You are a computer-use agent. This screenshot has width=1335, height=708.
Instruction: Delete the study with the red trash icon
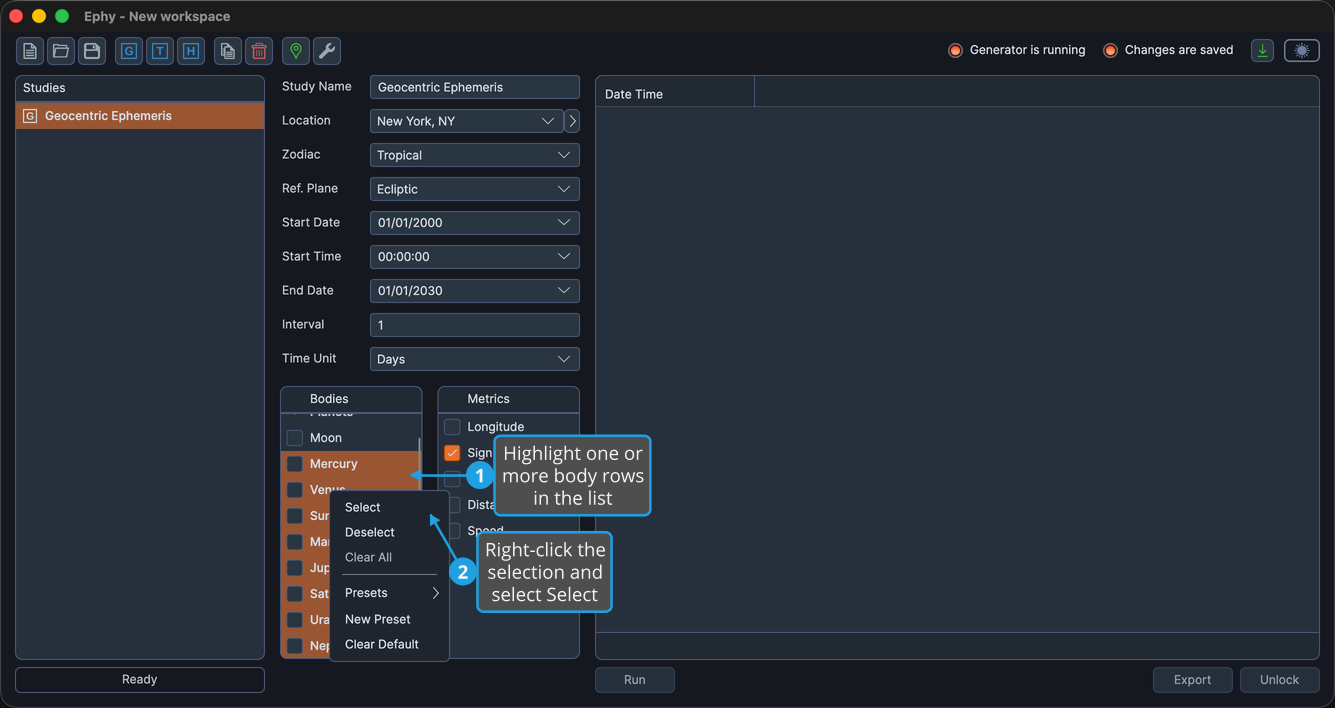click(259, 51)
